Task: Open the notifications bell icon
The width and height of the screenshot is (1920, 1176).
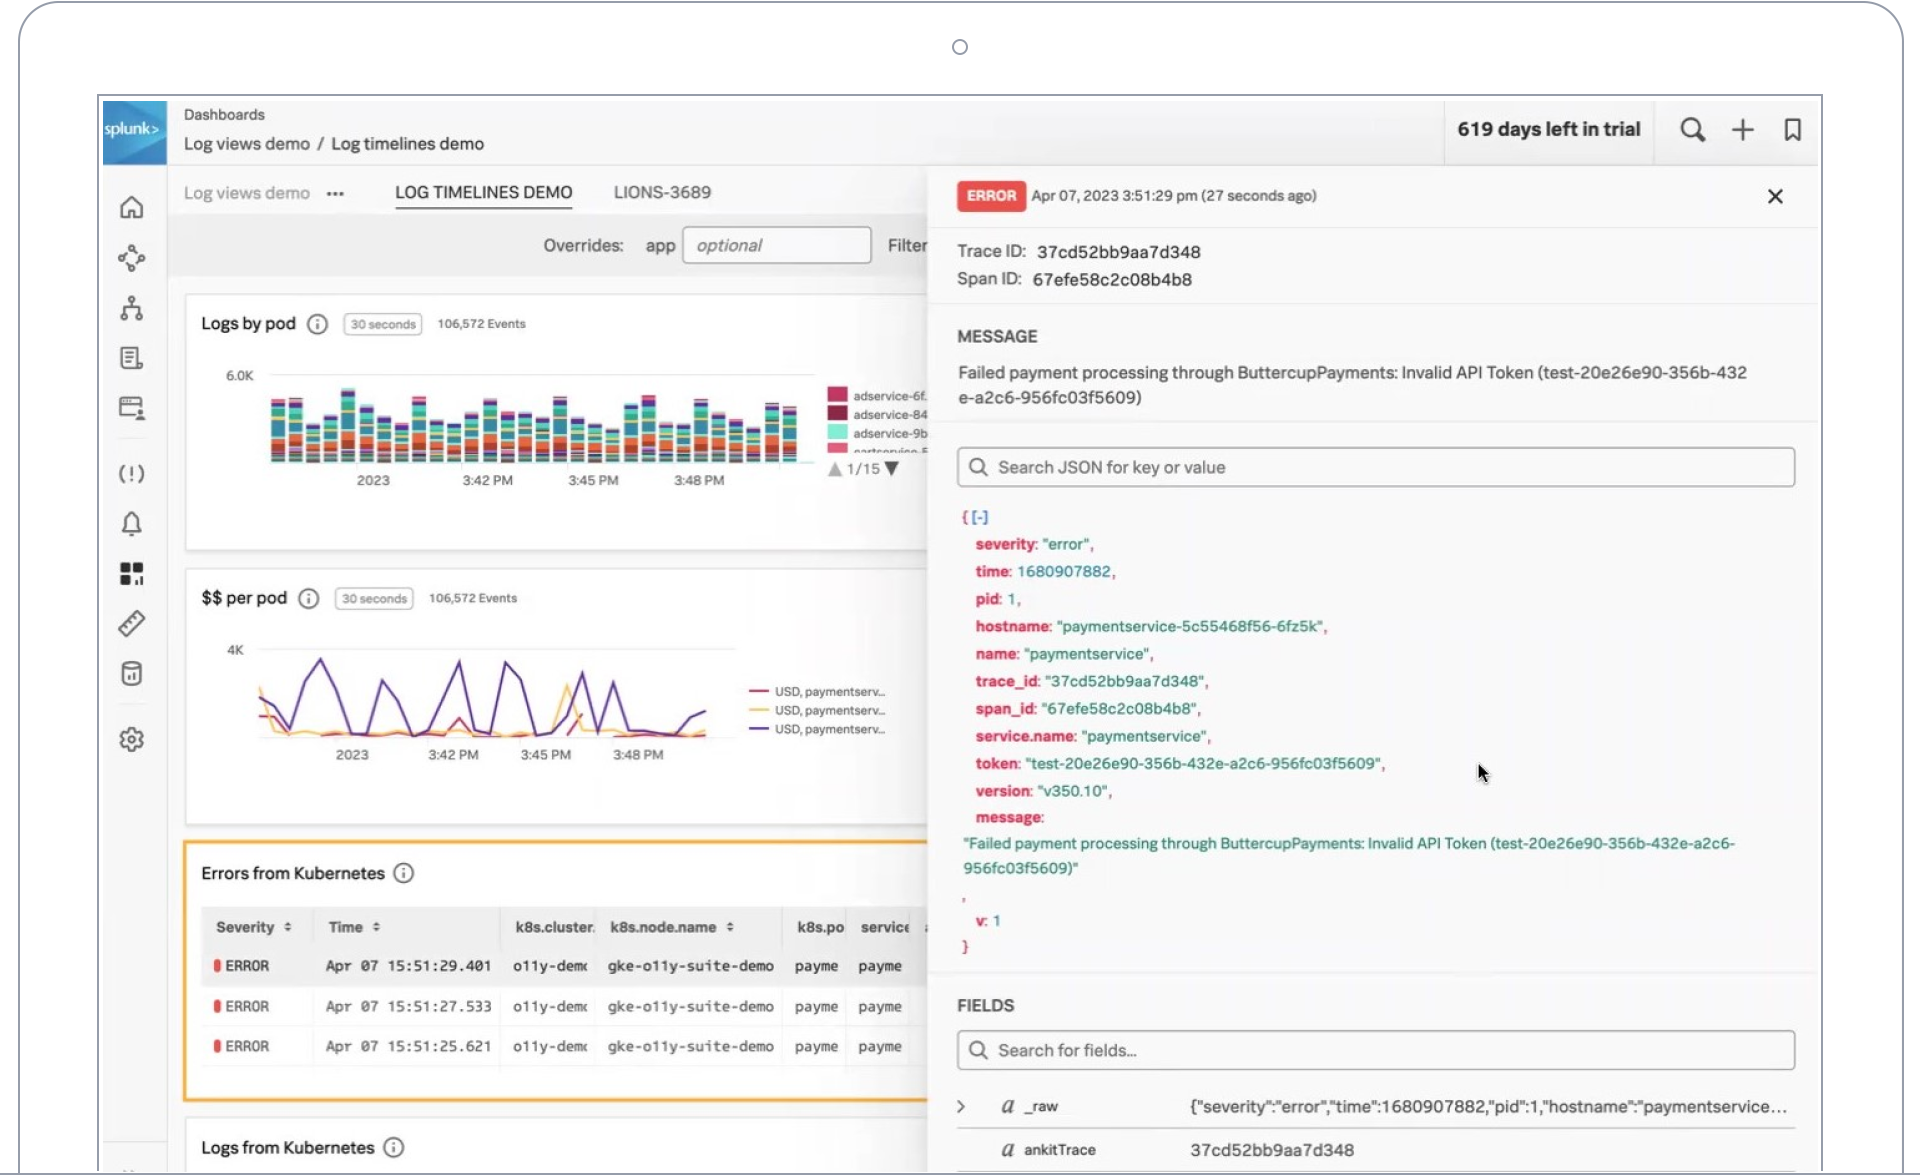Action: [x=131, y=523]
